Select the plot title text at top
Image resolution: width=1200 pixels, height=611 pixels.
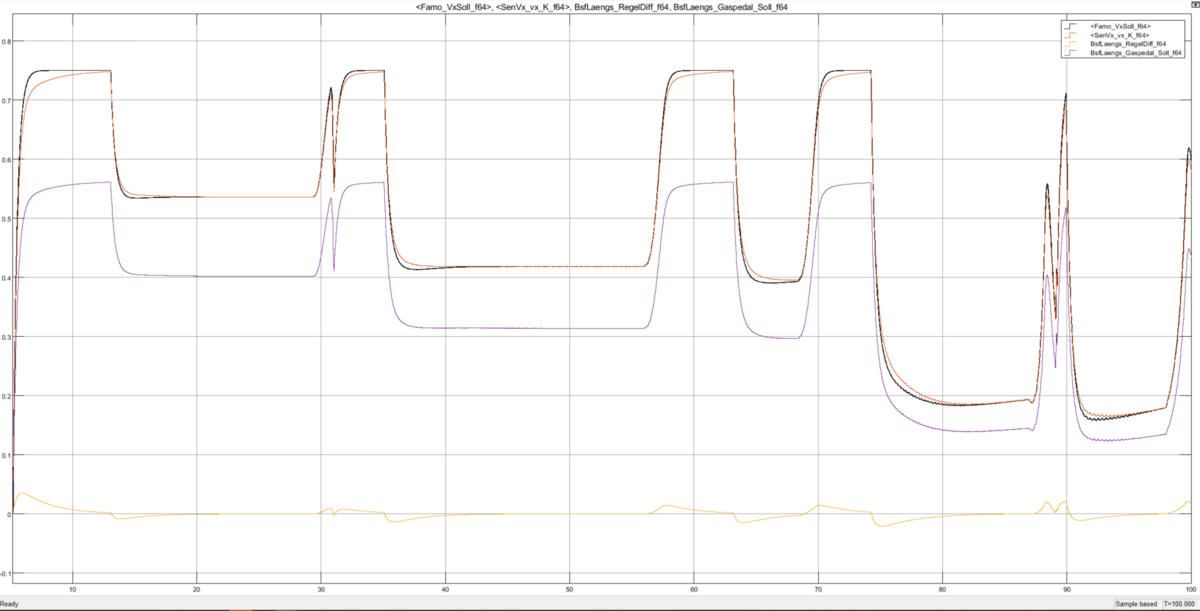pyautogui.click(x=601, y=8)
